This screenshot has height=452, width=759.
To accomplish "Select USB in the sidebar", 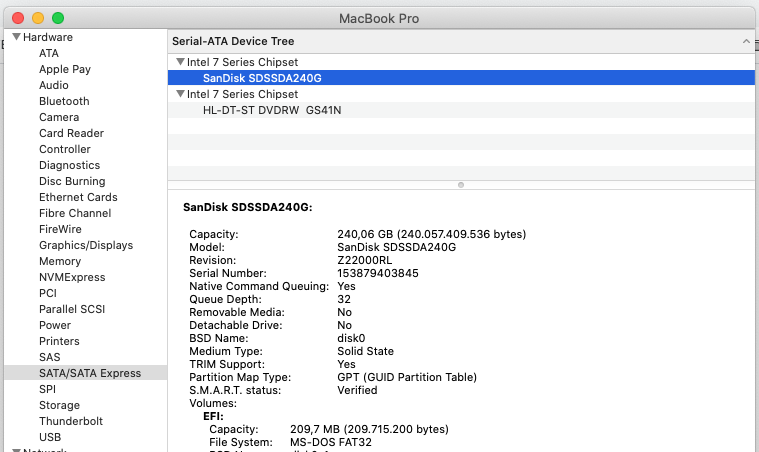I will point(50,437).
